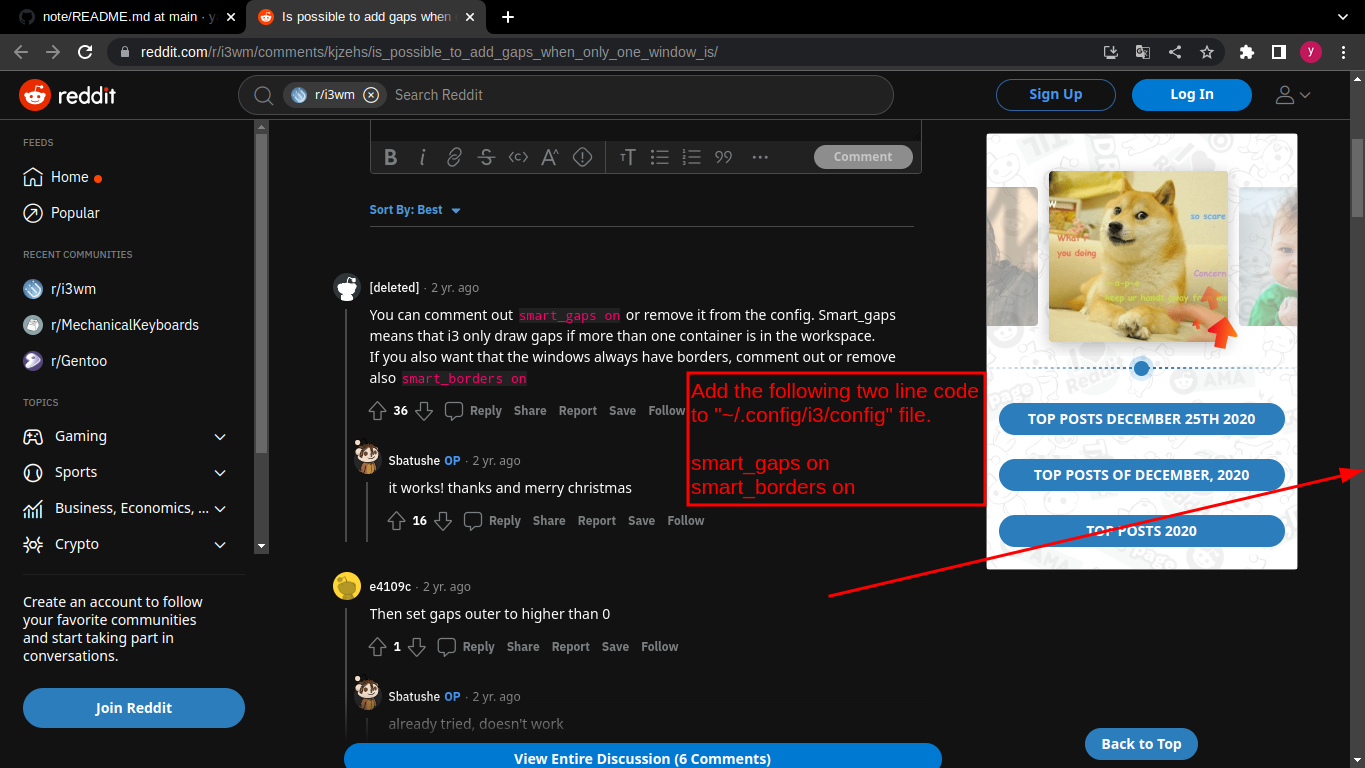Toggle italic formatting in editor

pyautogui.click(x=423, y=157)
